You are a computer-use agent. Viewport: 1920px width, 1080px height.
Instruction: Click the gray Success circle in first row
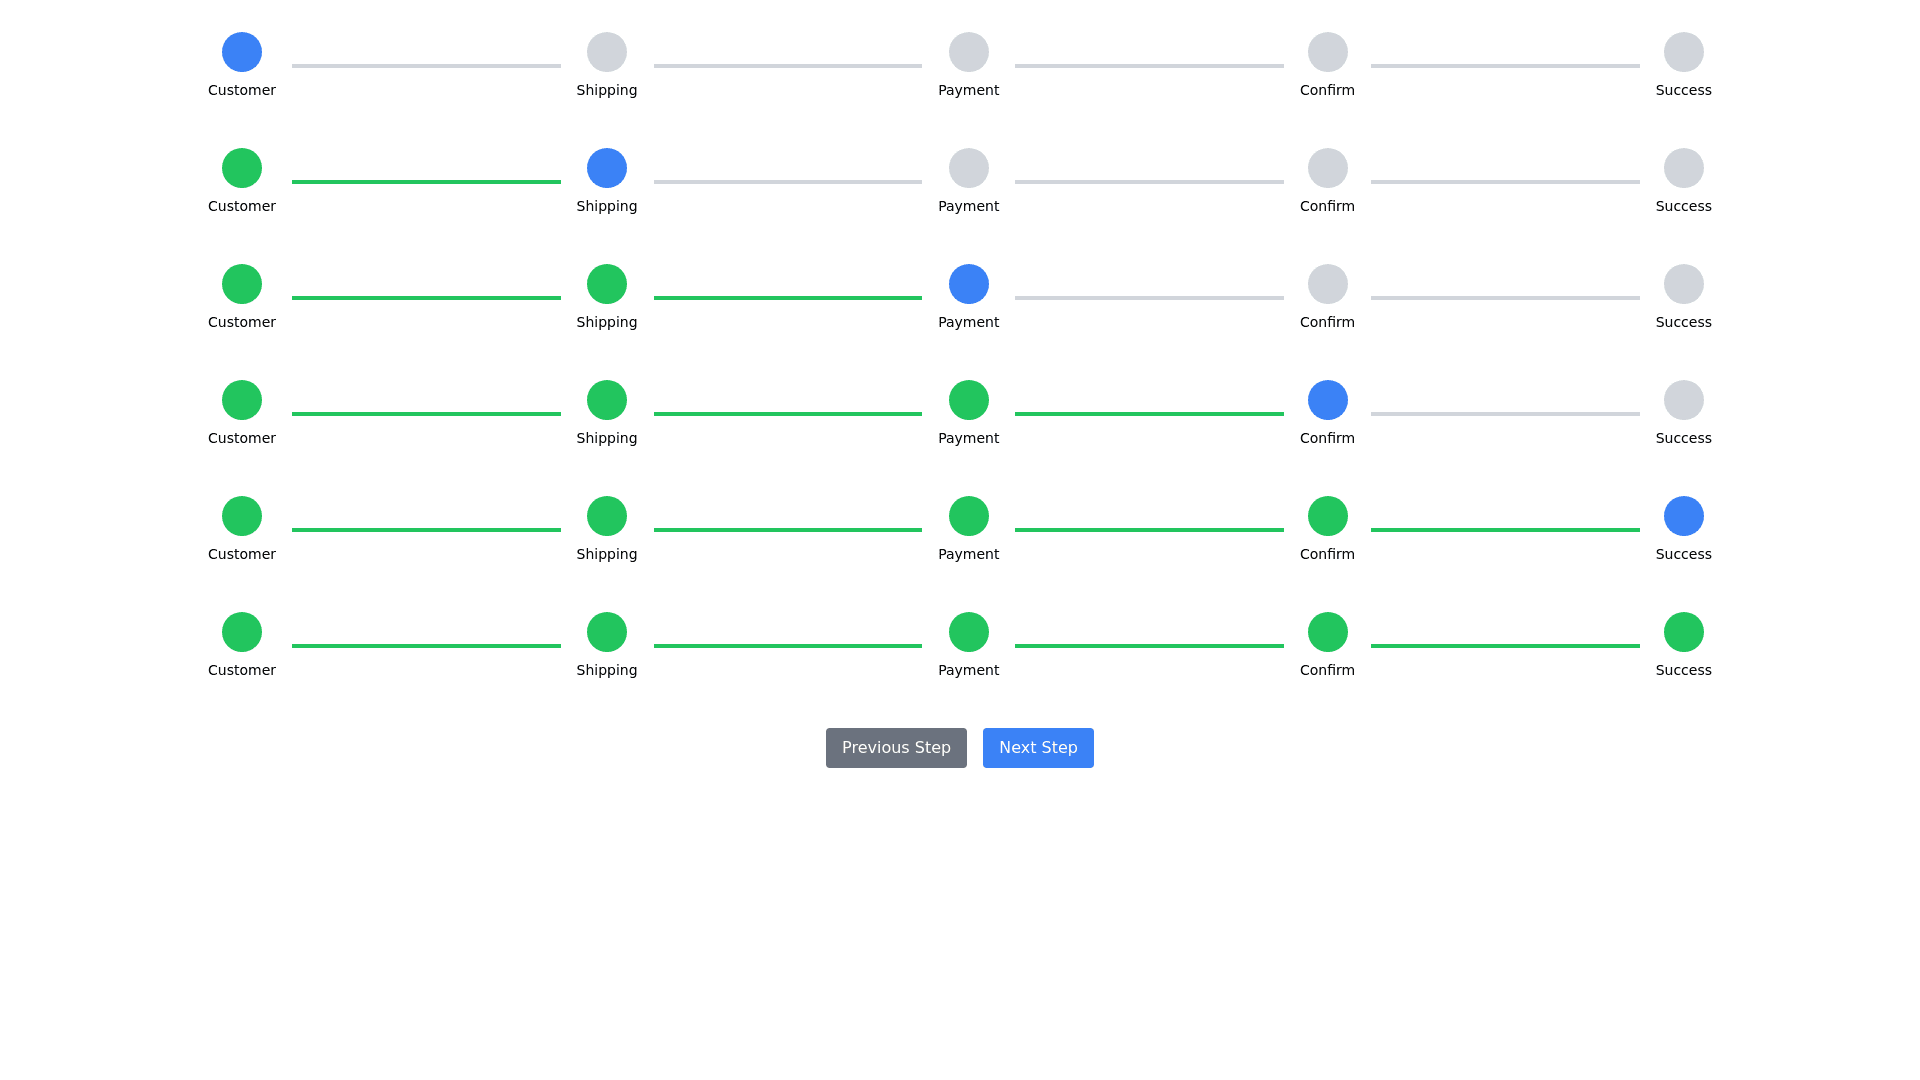tap(1684, 52)
